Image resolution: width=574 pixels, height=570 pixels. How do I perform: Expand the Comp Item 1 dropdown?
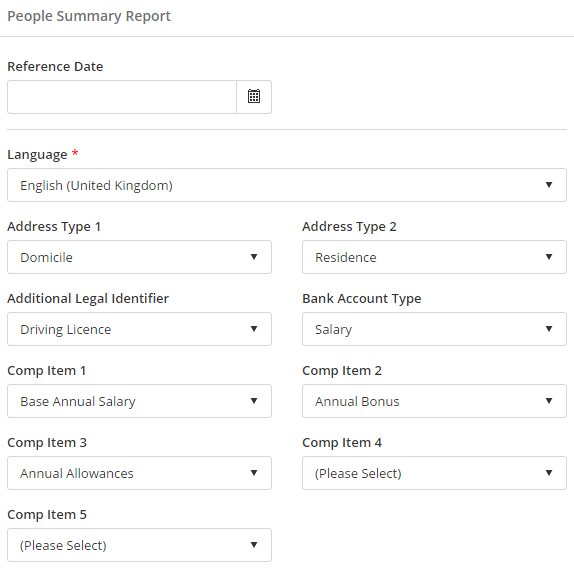[x=139, y=401]
